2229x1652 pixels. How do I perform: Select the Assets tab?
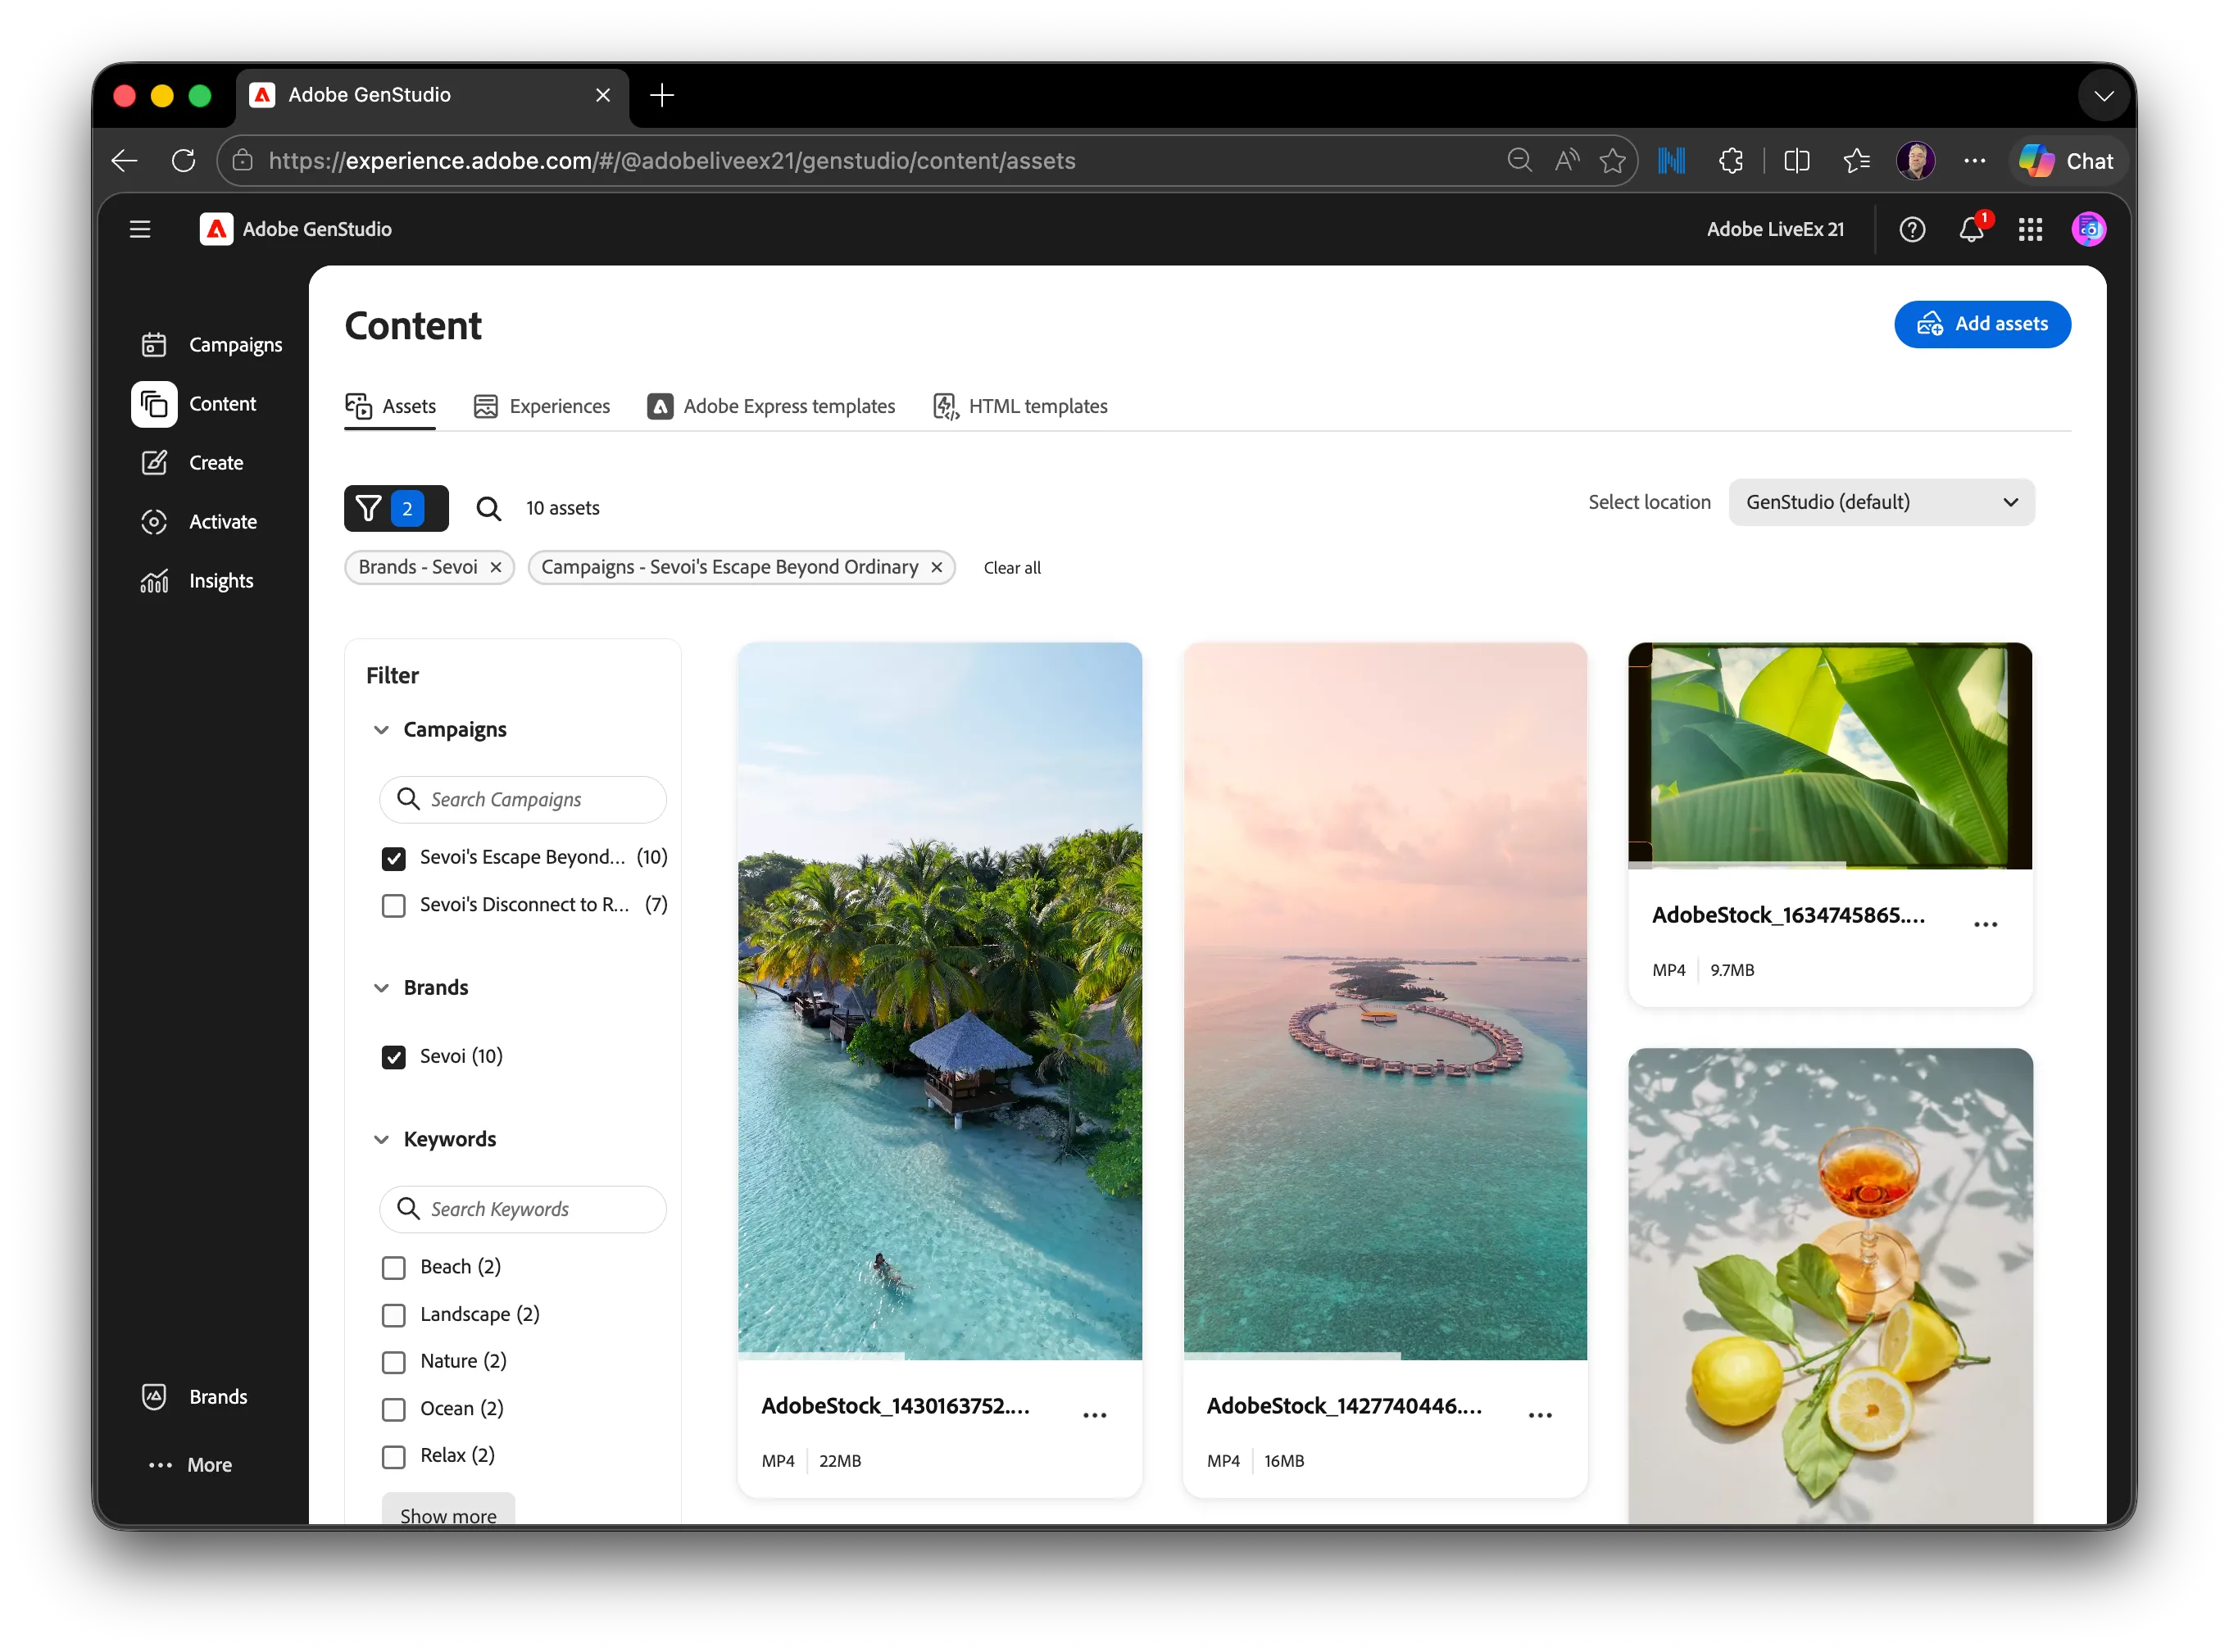tap(390, 406)
